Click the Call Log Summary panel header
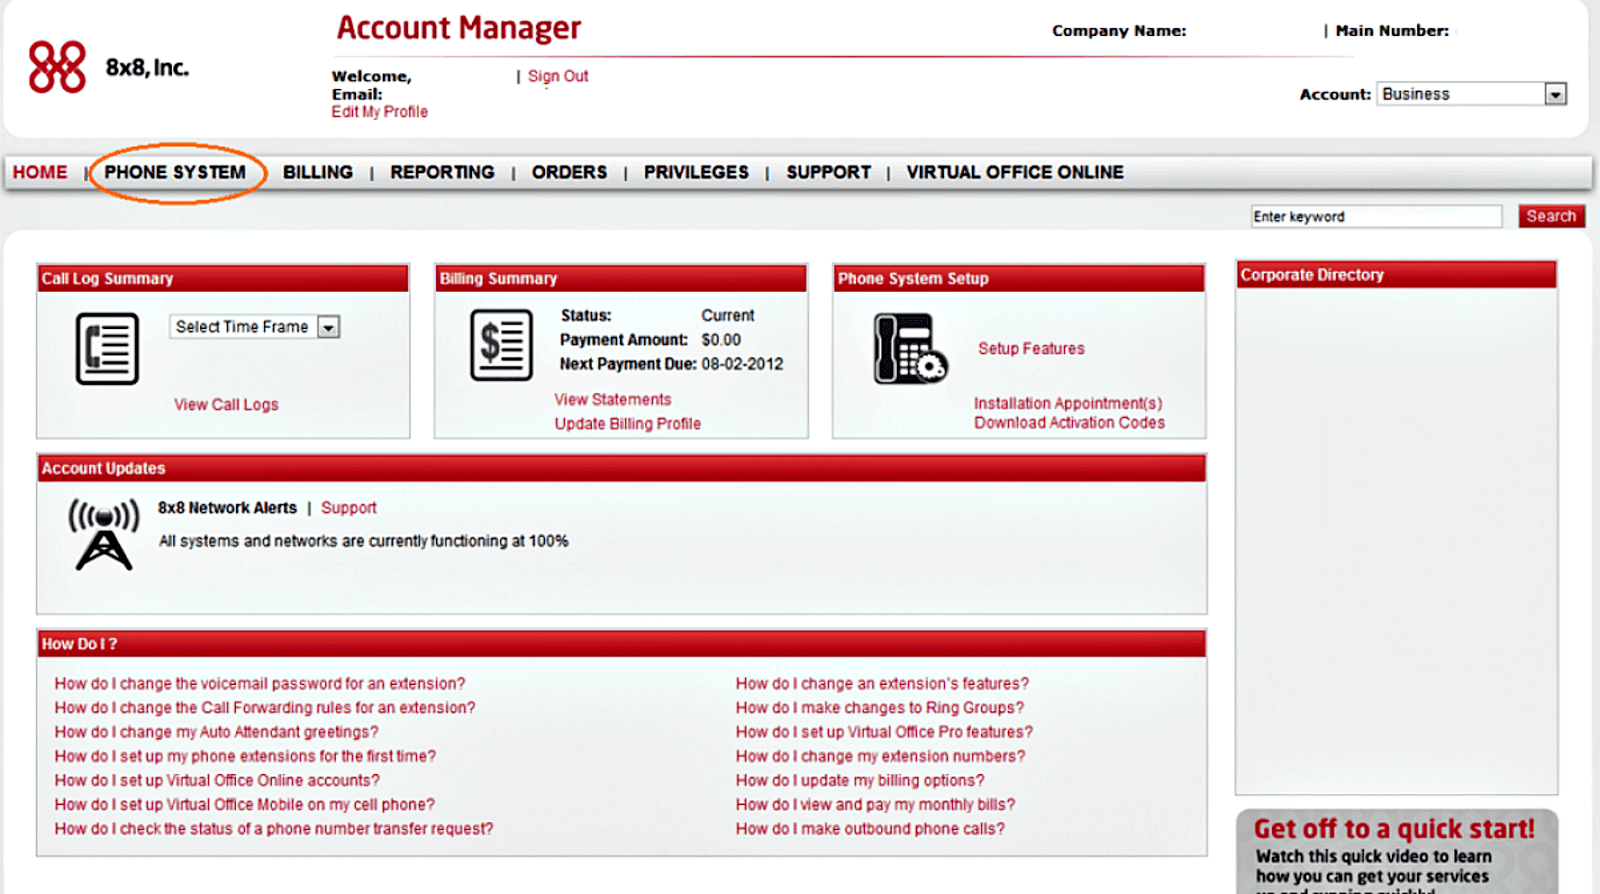The image size is (1600, 894). (223, 278)
